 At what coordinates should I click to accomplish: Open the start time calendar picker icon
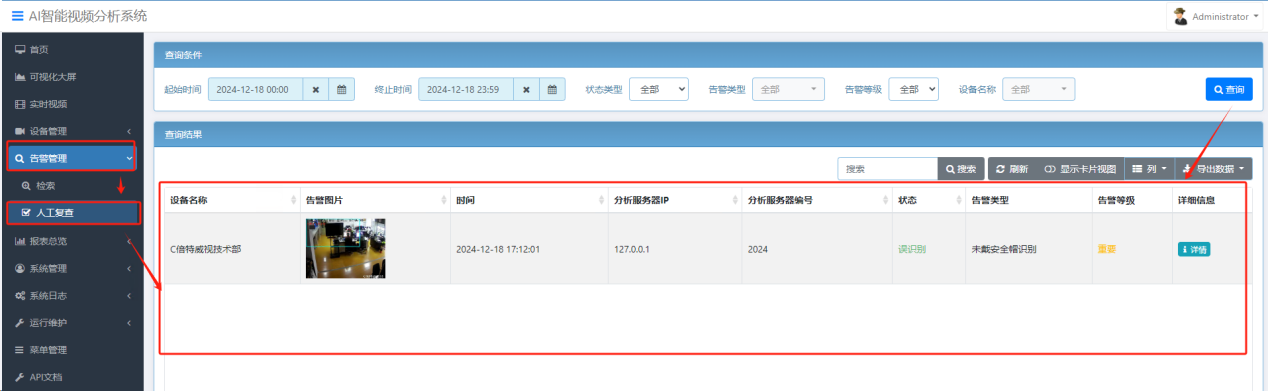(x=342, y=89)
